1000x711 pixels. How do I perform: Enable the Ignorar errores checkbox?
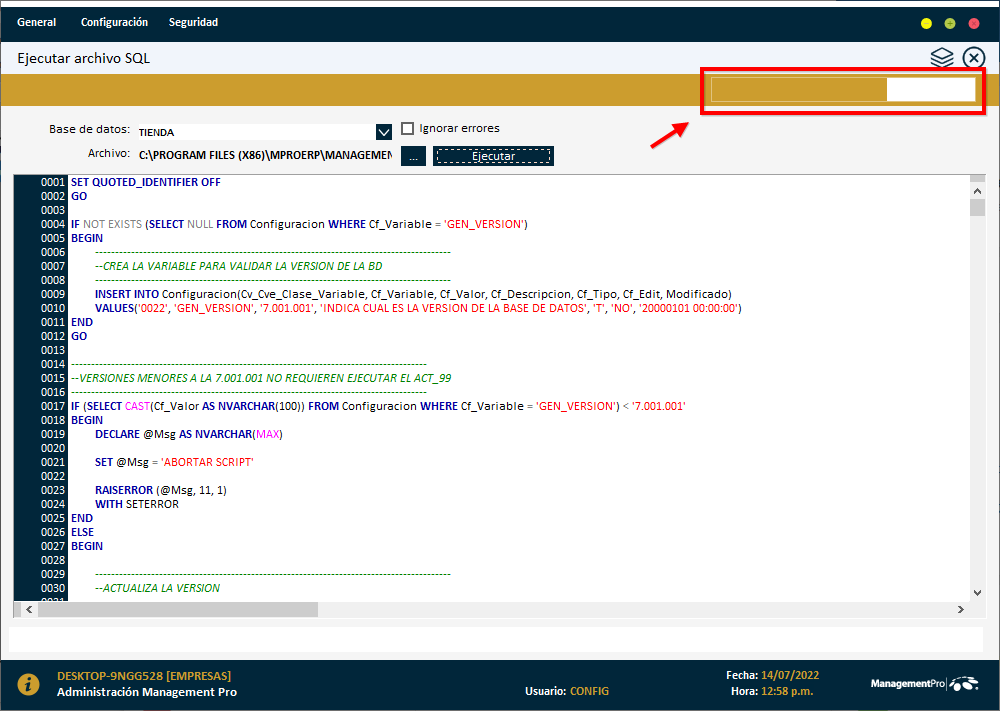[407, 128]
